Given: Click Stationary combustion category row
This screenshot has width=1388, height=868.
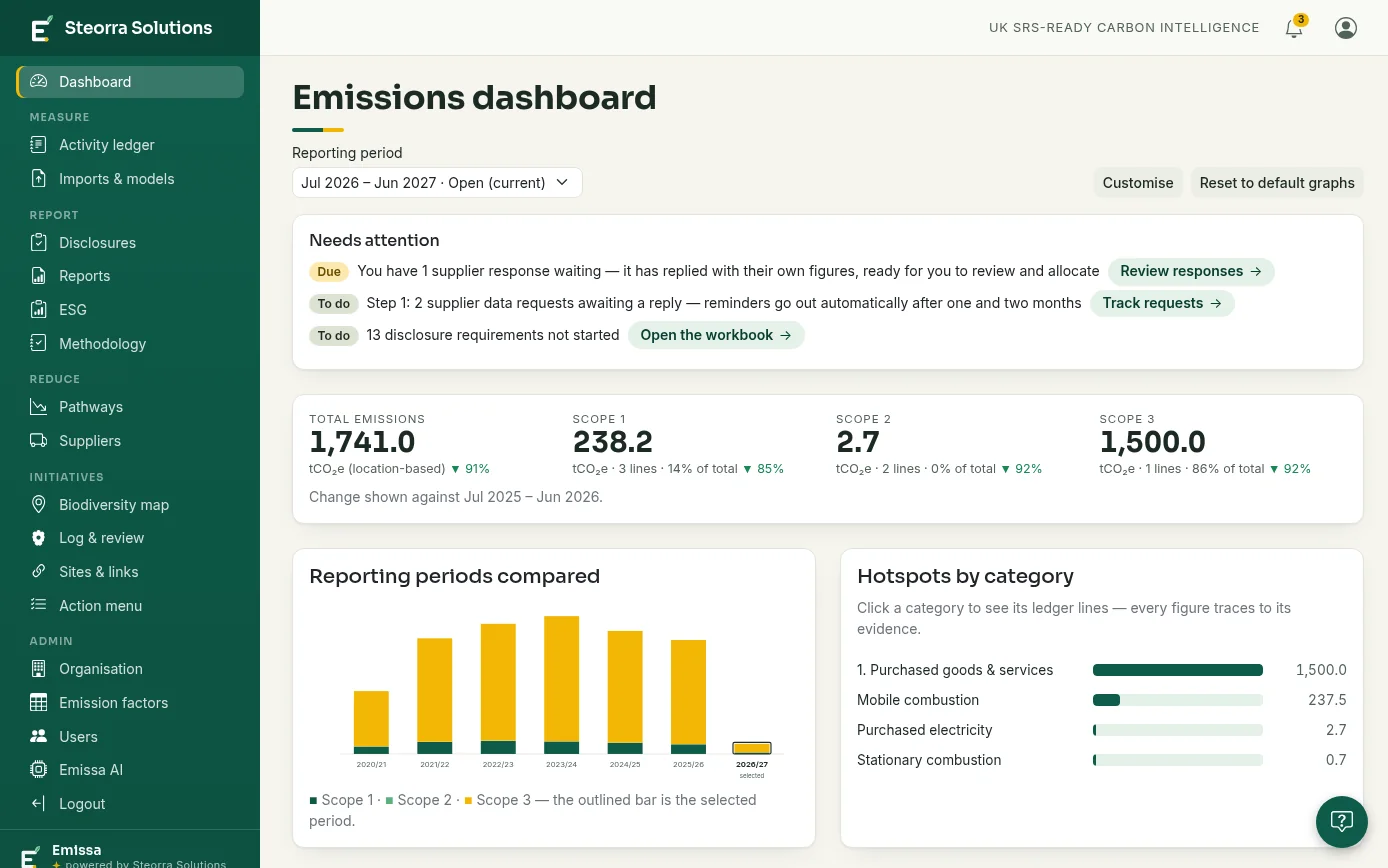Looking at the screenshot, I should (x=1102, y=760).
